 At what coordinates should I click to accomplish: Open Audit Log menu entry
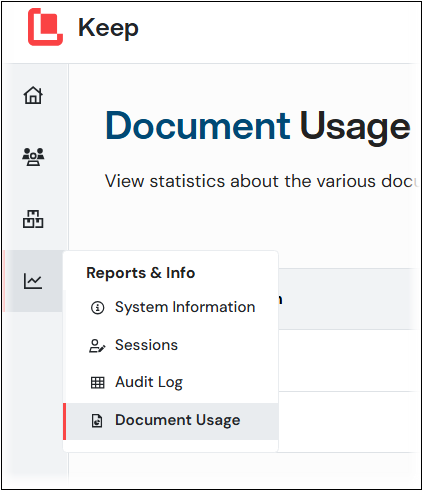click(x=172, y=382)
